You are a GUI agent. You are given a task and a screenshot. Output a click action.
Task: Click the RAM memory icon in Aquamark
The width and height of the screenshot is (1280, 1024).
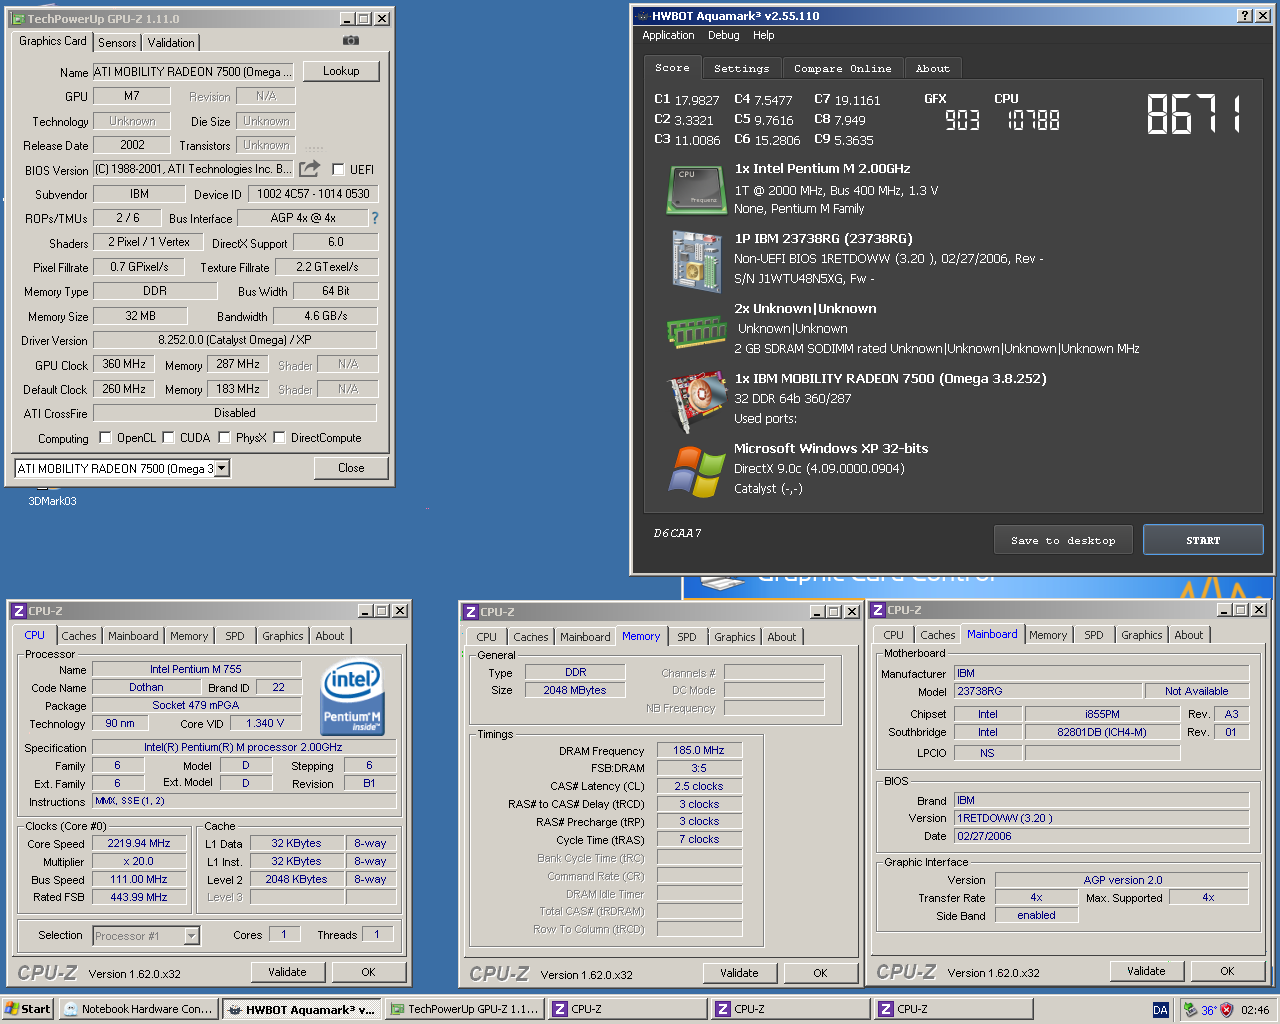(x=696, y=331)
